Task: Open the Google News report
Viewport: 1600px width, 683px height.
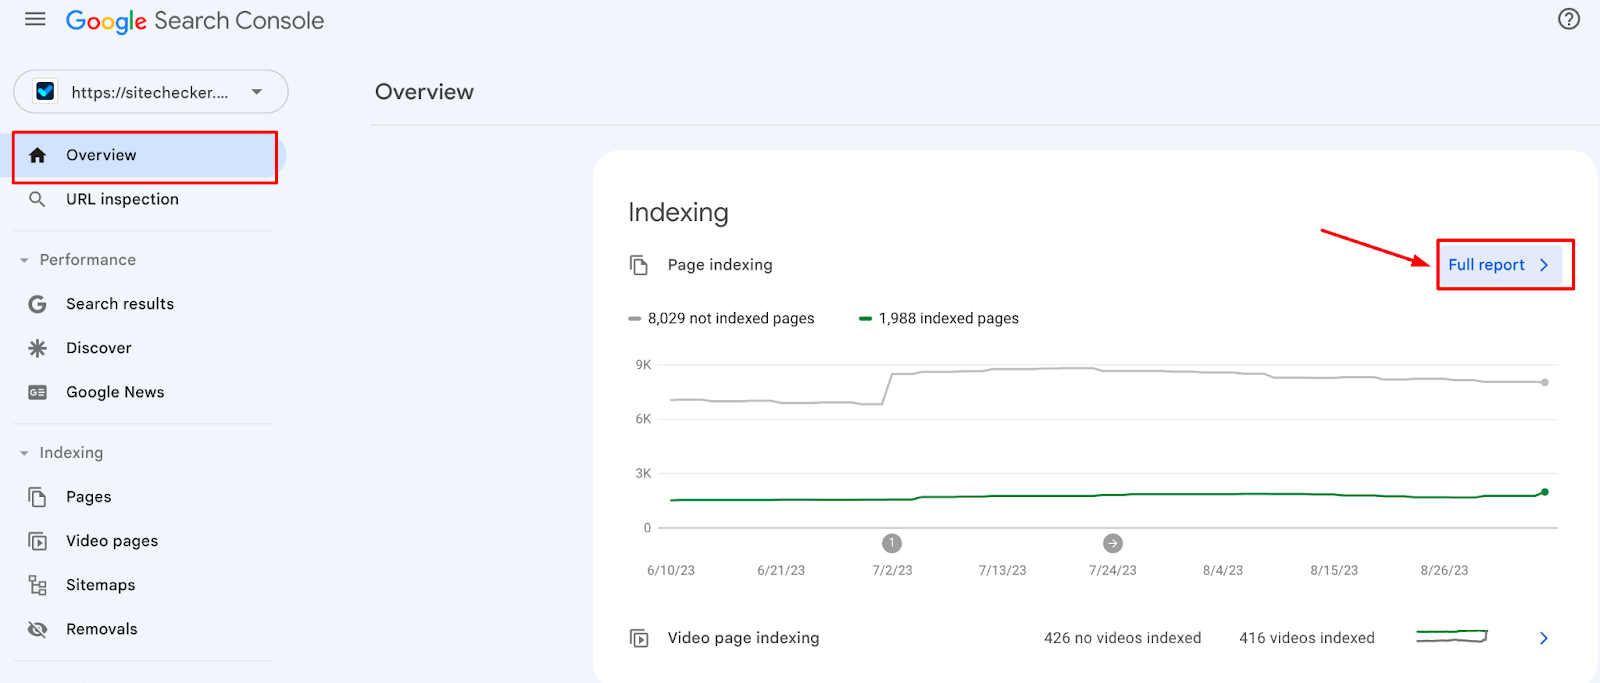Action: tap(115, 392)
